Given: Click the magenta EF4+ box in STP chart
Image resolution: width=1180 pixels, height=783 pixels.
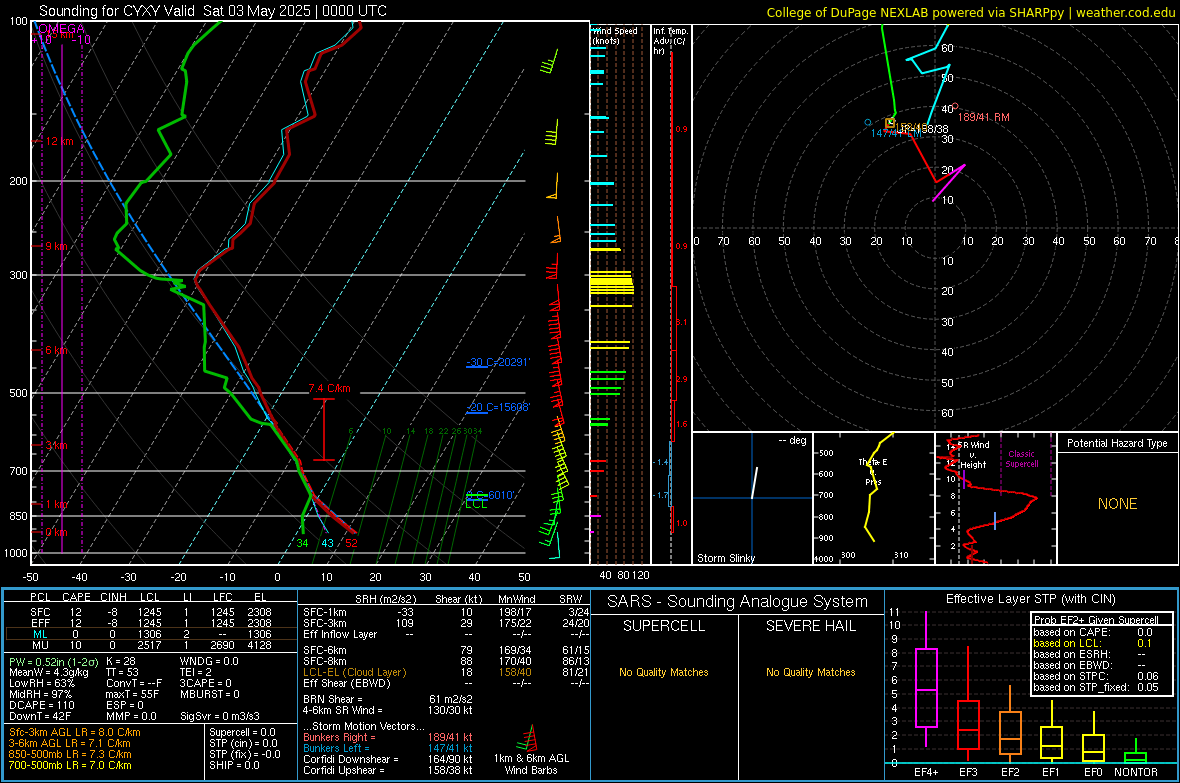Looking at the screenshot, I should pyautogui.click(x=926, y=687).
